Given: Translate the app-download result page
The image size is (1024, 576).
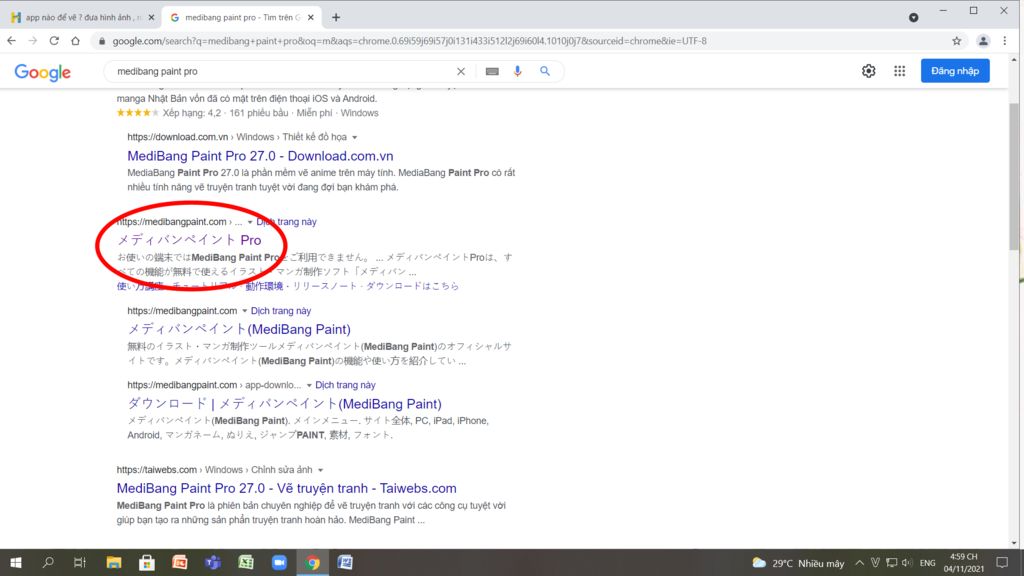Looking at the screenshot, I should [345, 385].
